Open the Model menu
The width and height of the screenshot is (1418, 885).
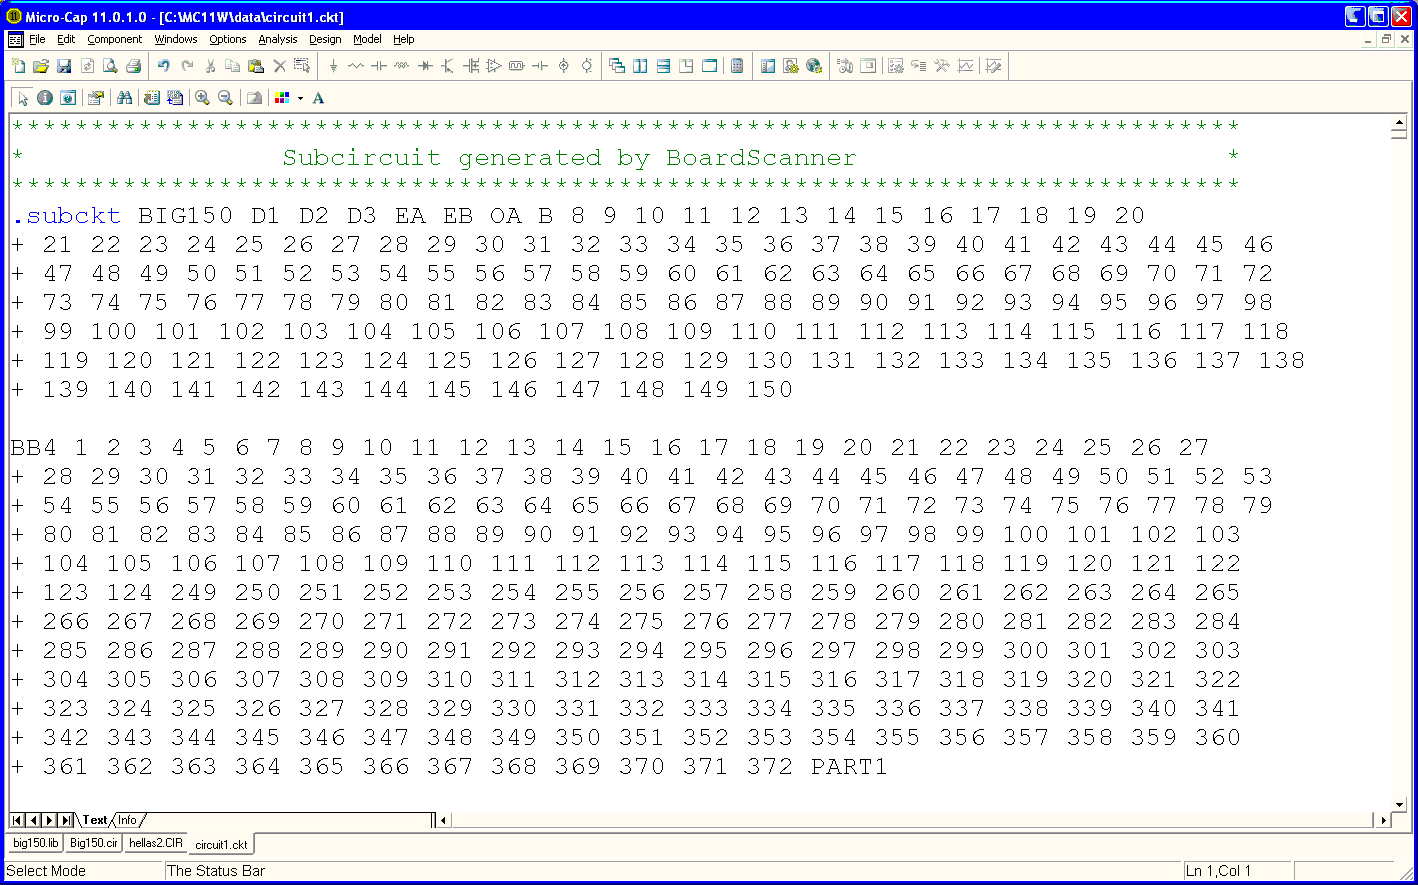pos(367,39)
